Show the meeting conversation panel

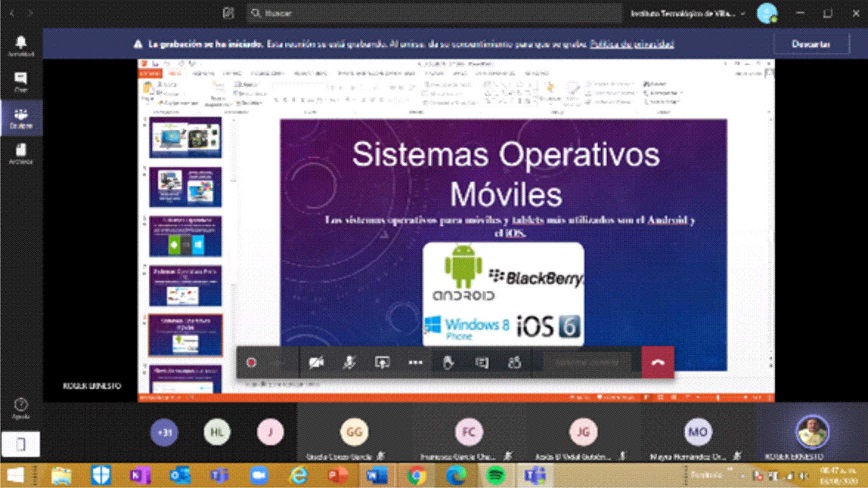[482, 362]
